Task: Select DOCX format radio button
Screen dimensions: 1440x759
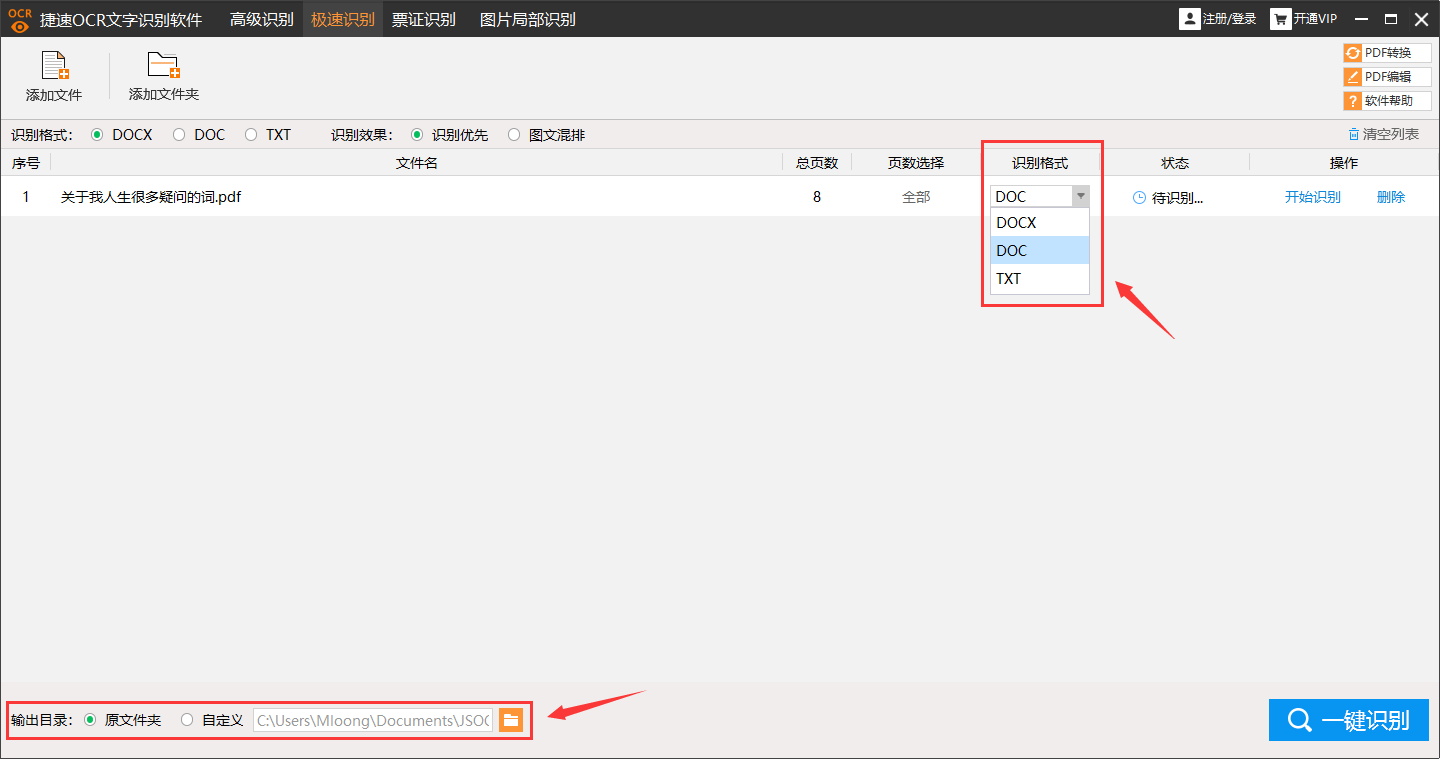Action: pyautogui.click(x=97, y=134)
